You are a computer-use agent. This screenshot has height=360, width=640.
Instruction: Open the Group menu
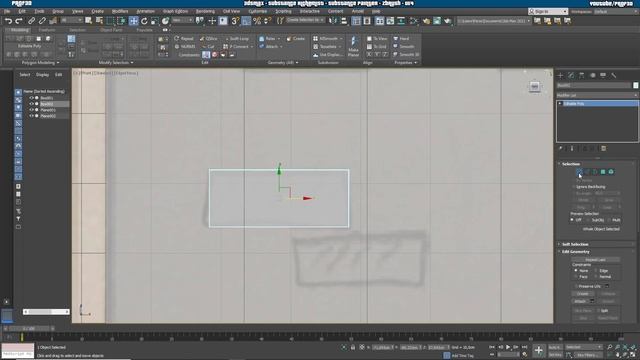[x=58, y=11]
